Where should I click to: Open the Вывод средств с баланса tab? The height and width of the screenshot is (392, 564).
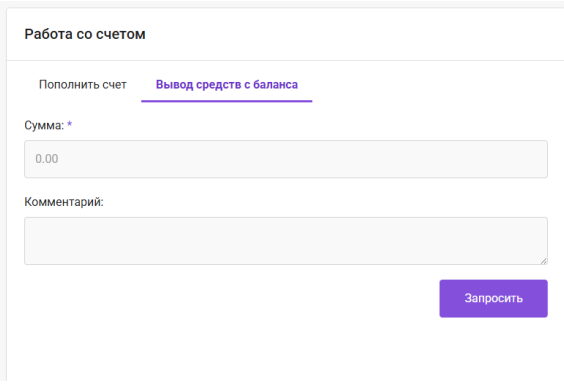click(x=227, y=85)
